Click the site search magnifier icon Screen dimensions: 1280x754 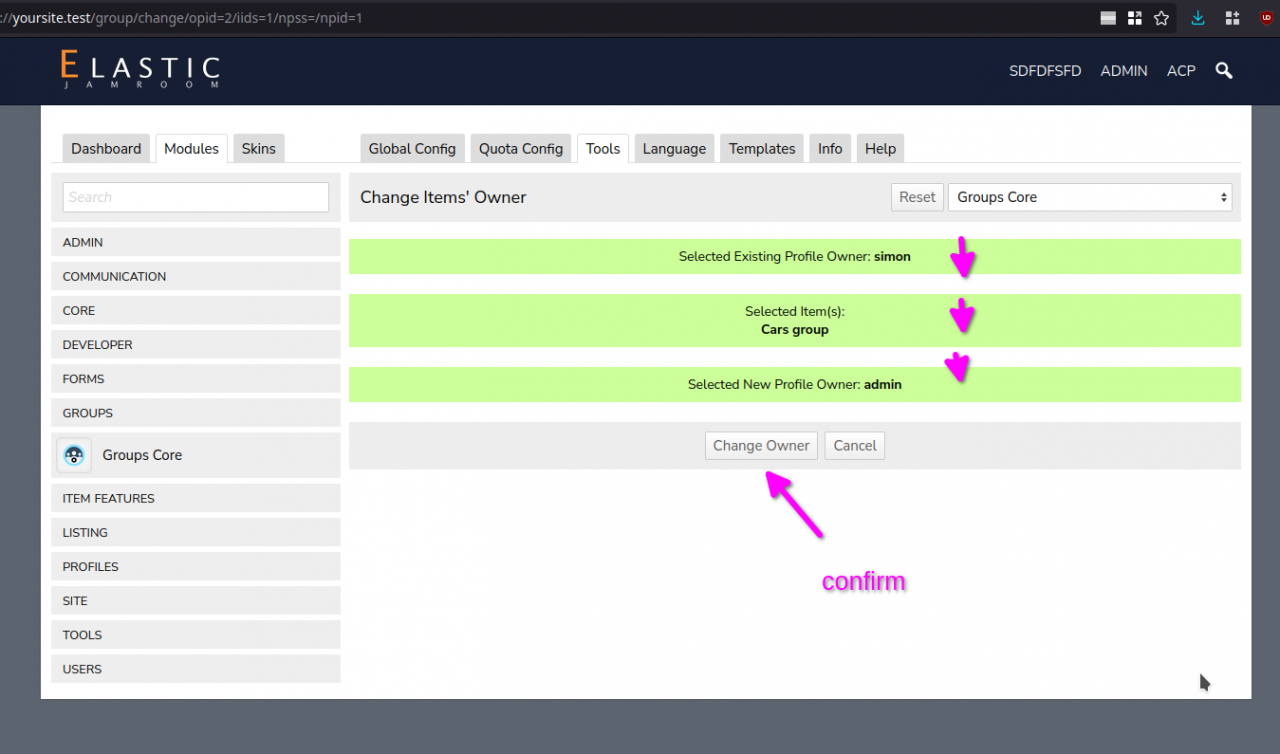[x=1224, y=71]
